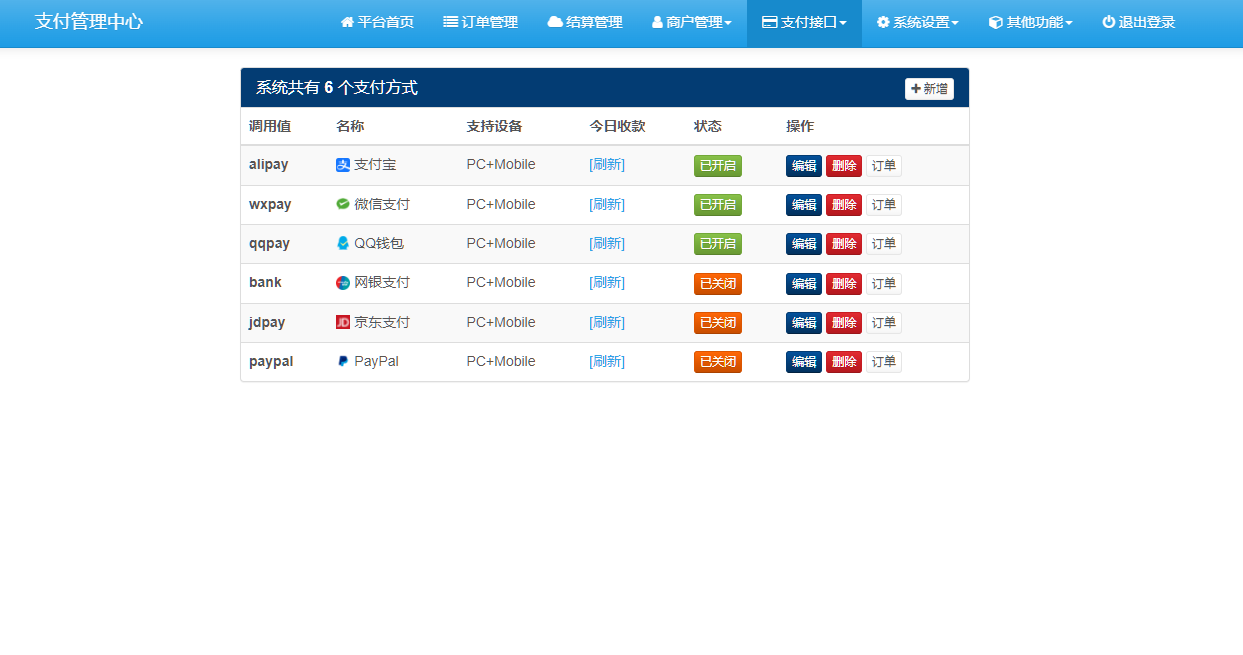The image size is (1243, 655).
Task: Click the 今日收款 column header
Action: point(617,126)
